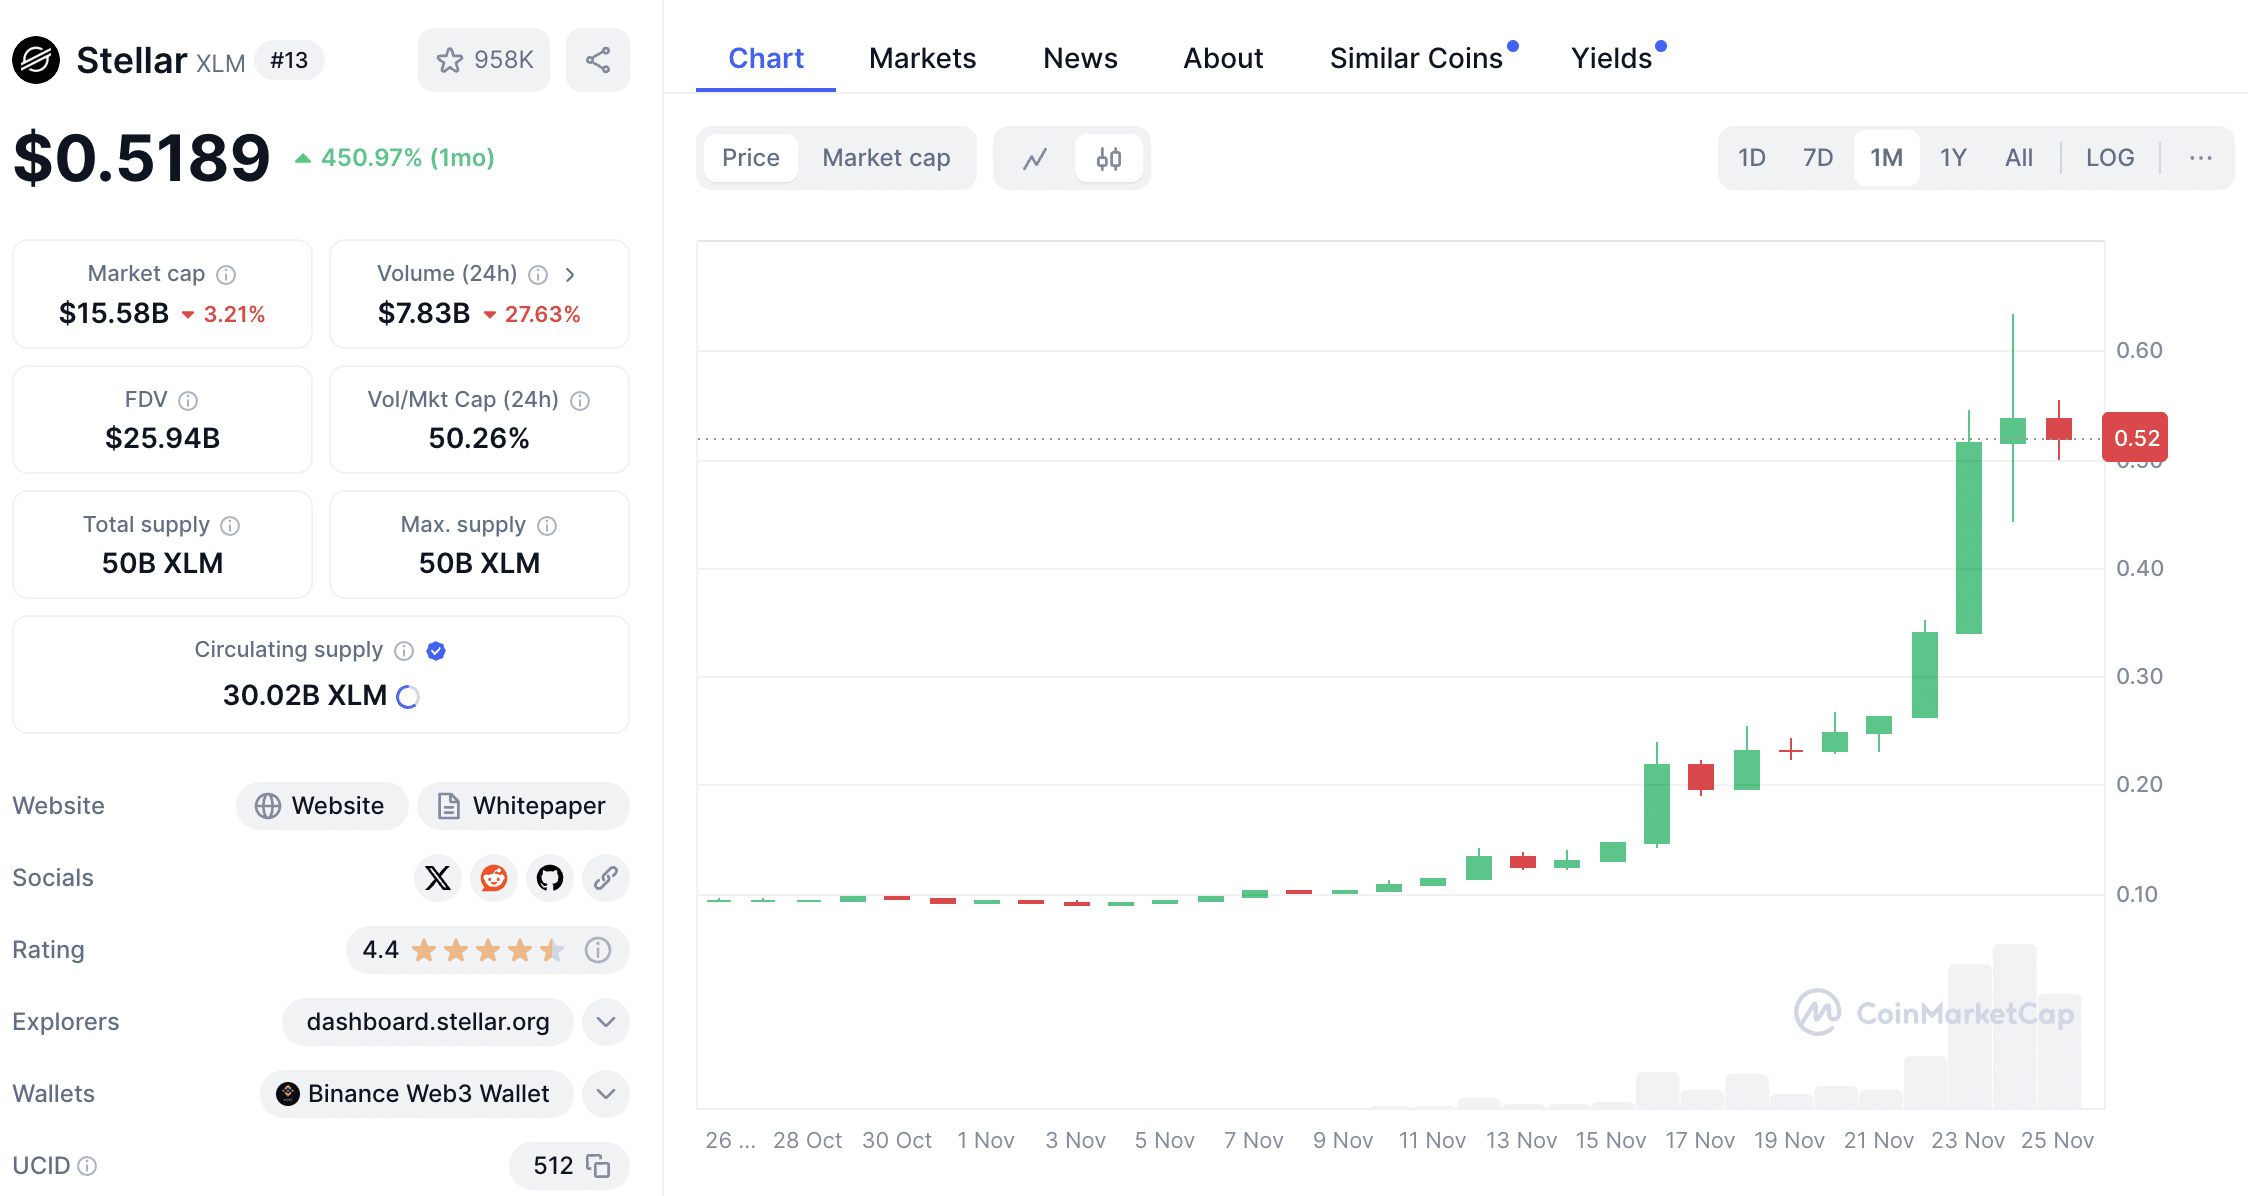This screenshot has height=1196, width=2248.
Task: Open chart more options ellipsis
Action: coord(2200,158)
